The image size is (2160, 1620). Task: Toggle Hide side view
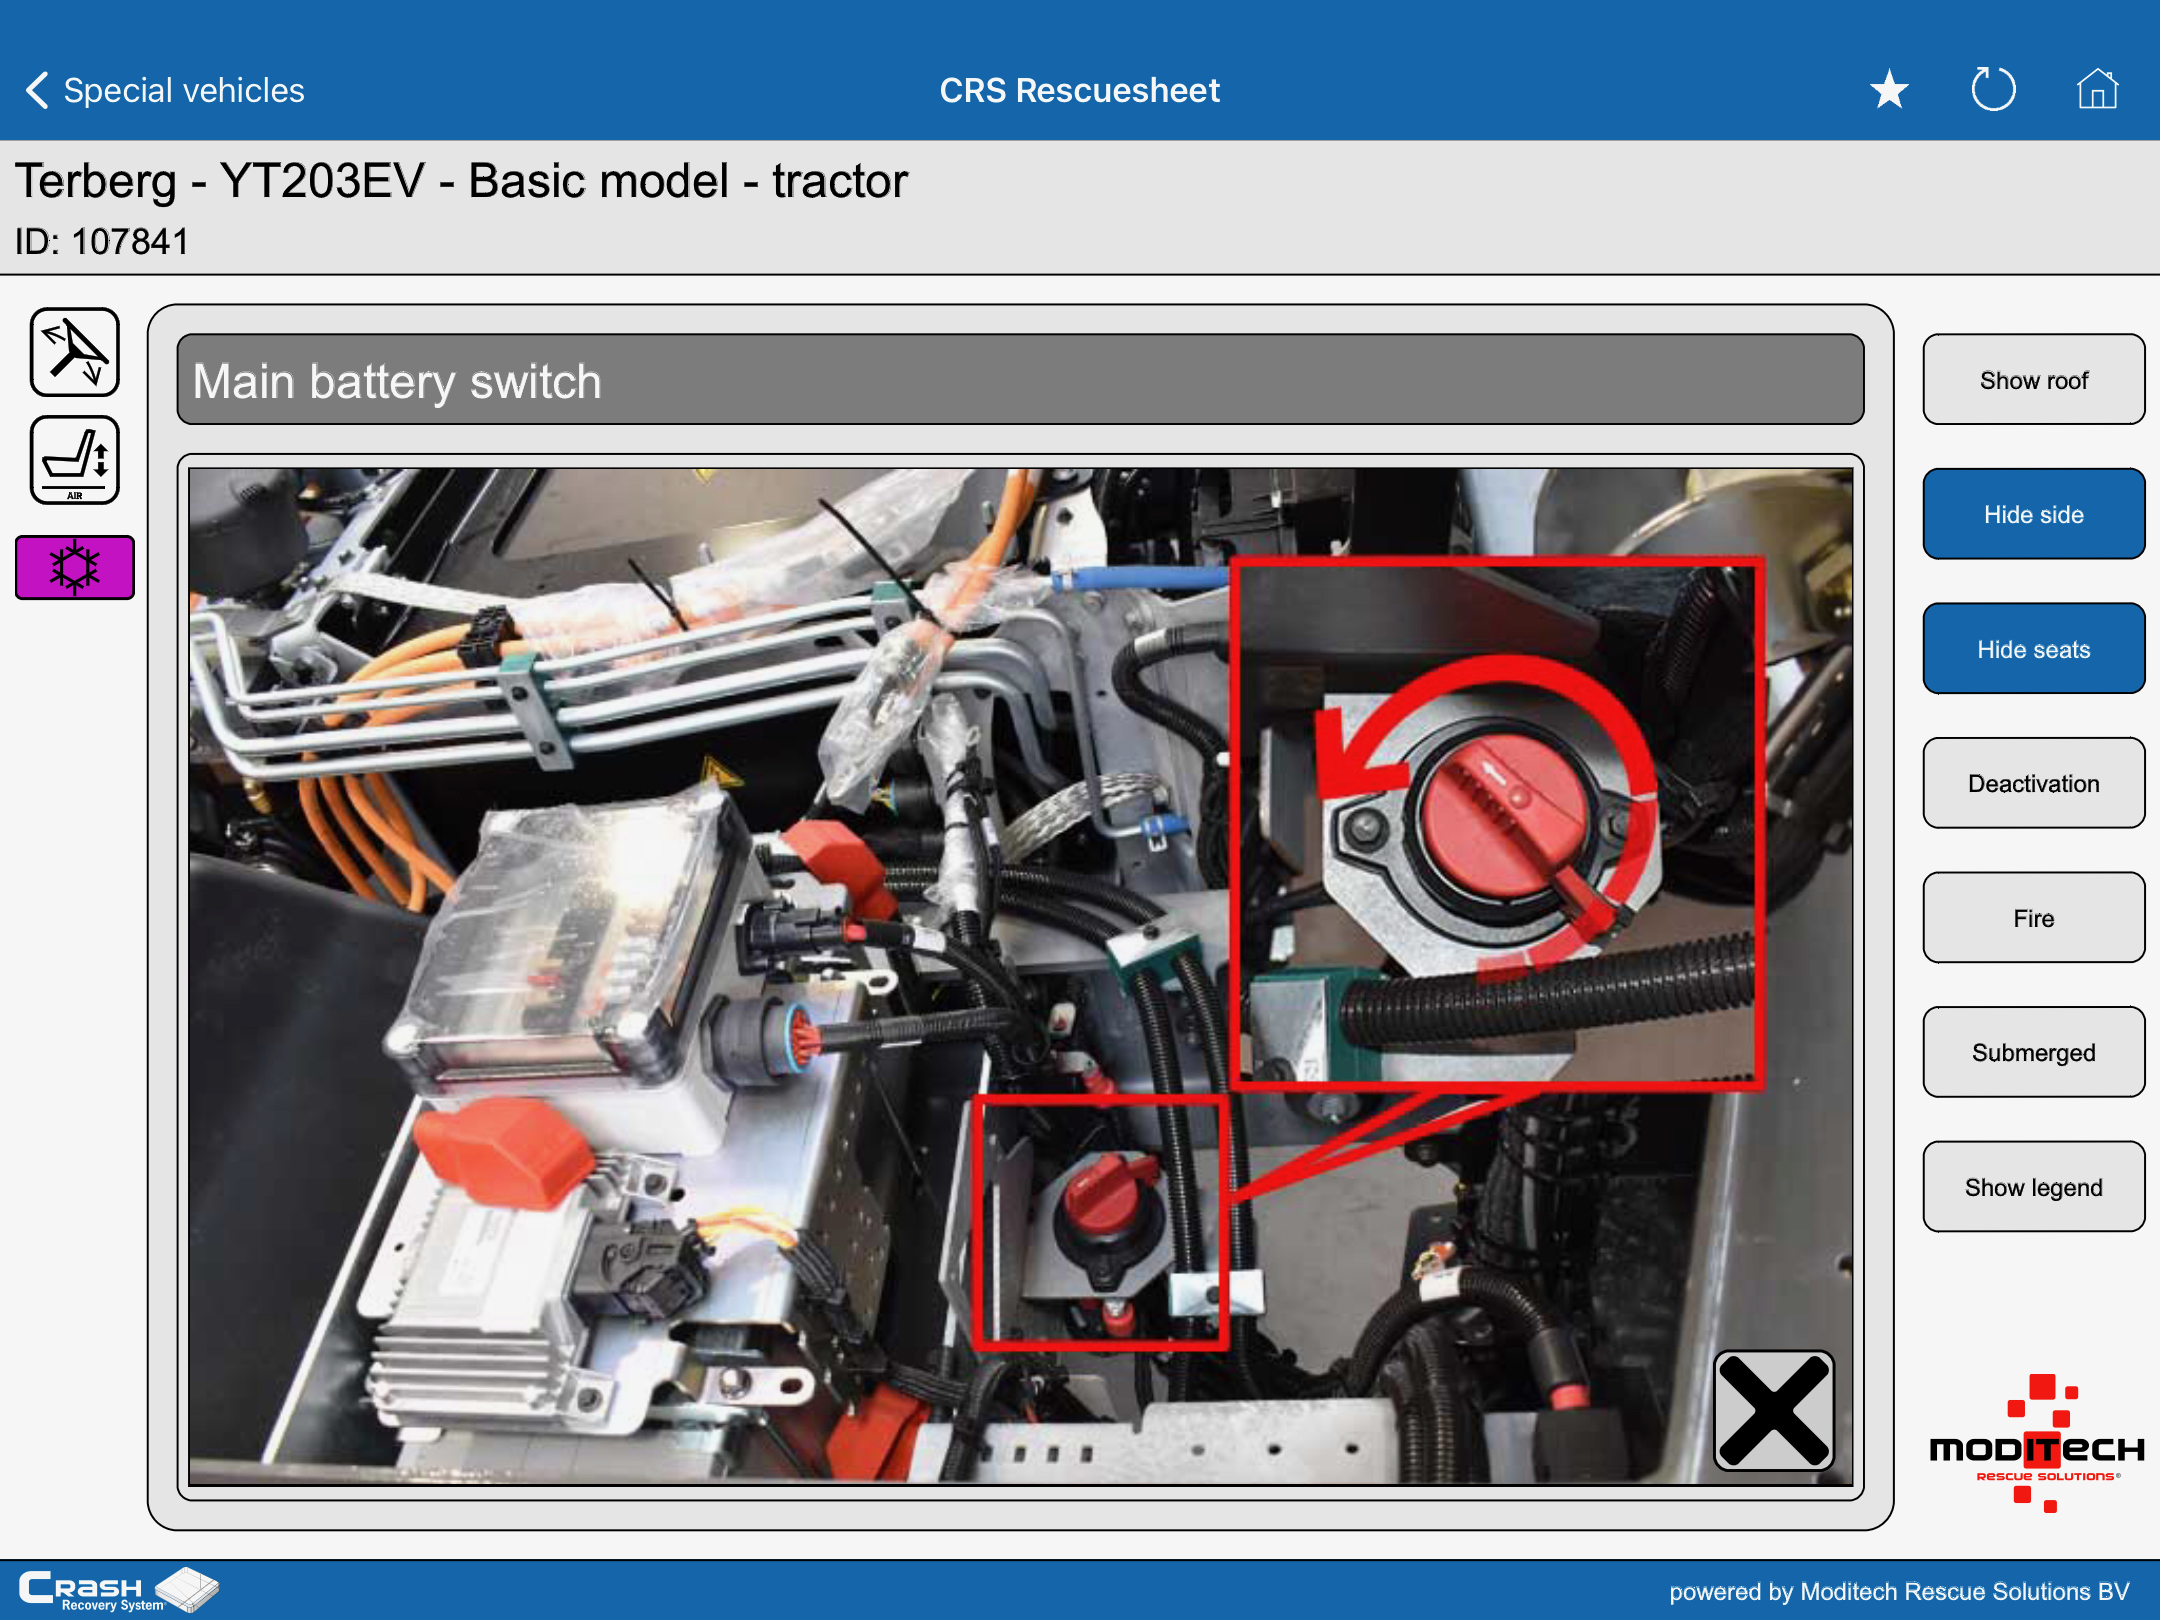tap(2033, 514)
